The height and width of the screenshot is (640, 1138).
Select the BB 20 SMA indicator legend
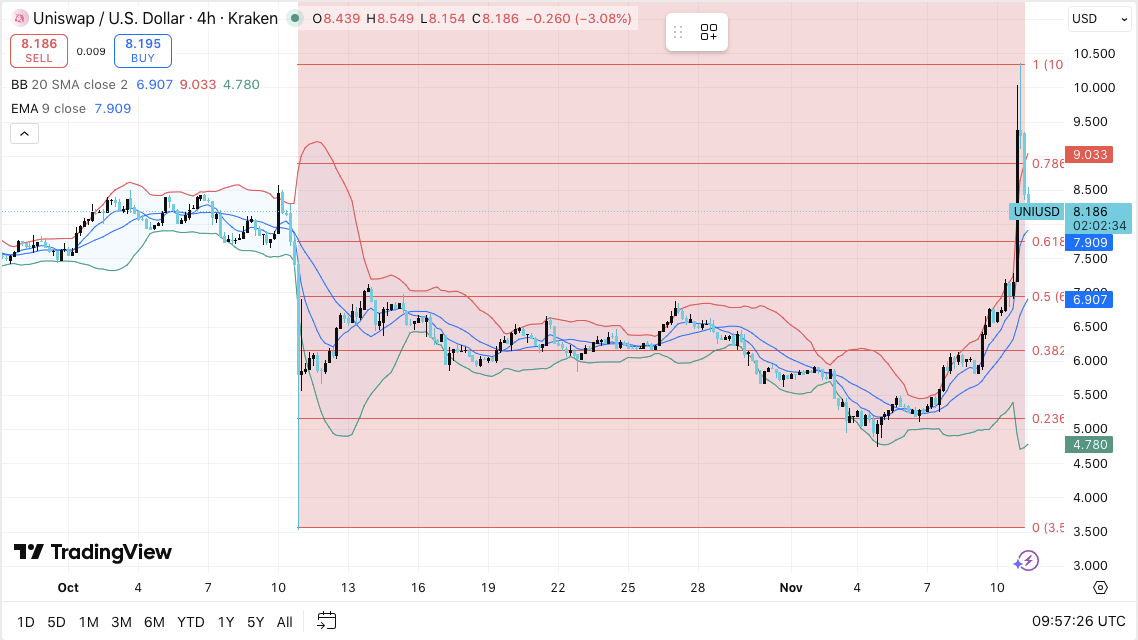pyautogui.click(x=69, y=85)
